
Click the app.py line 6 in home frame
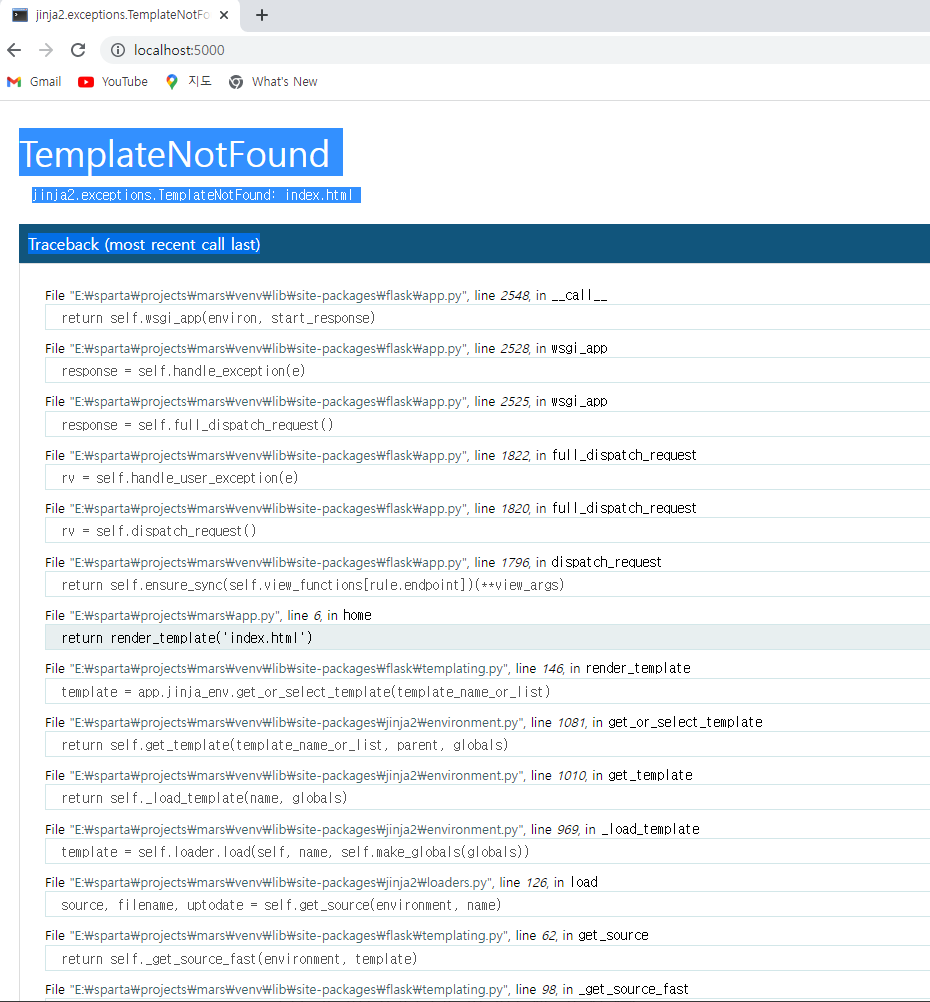click(208, 615)
